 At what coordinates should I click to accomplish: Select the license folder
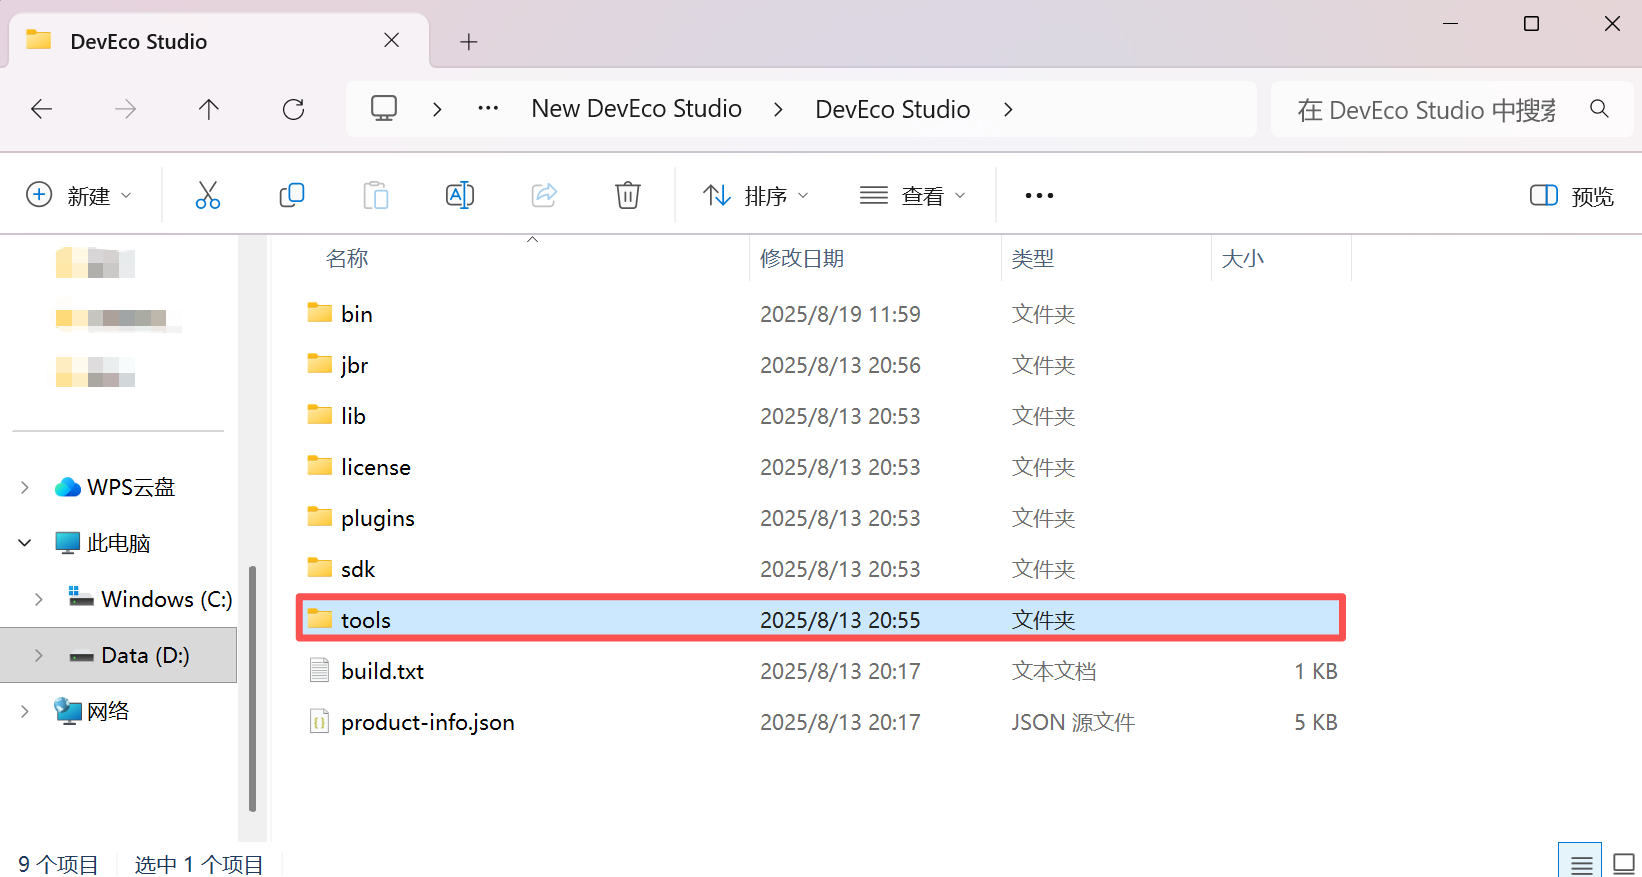coord(375,467)
